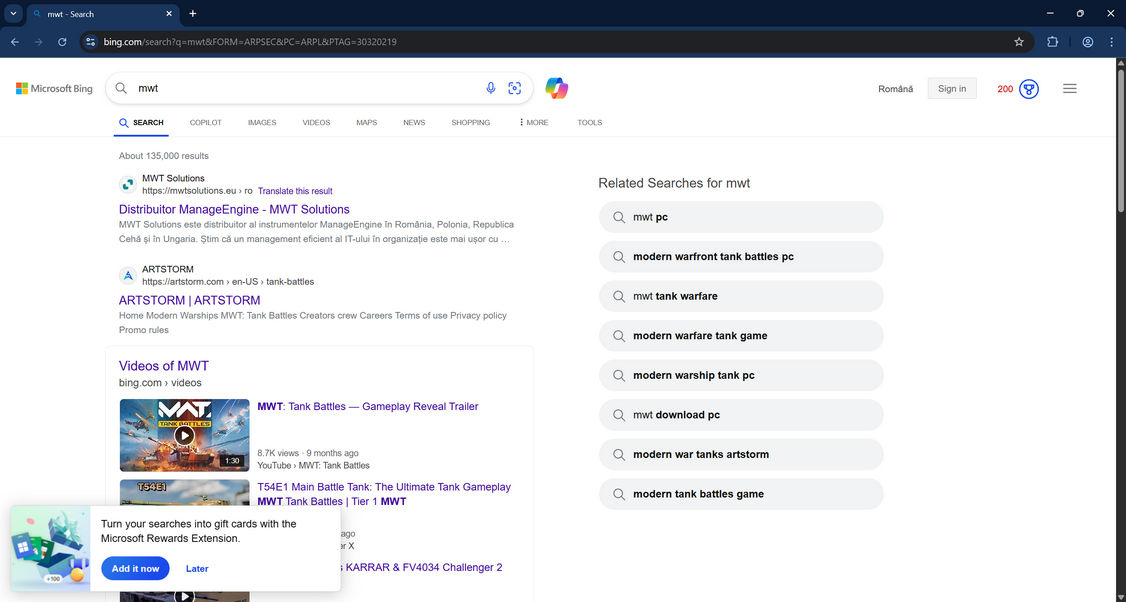Open the hamburger settings menu

pyautogui.click(x=1069, y=89)
